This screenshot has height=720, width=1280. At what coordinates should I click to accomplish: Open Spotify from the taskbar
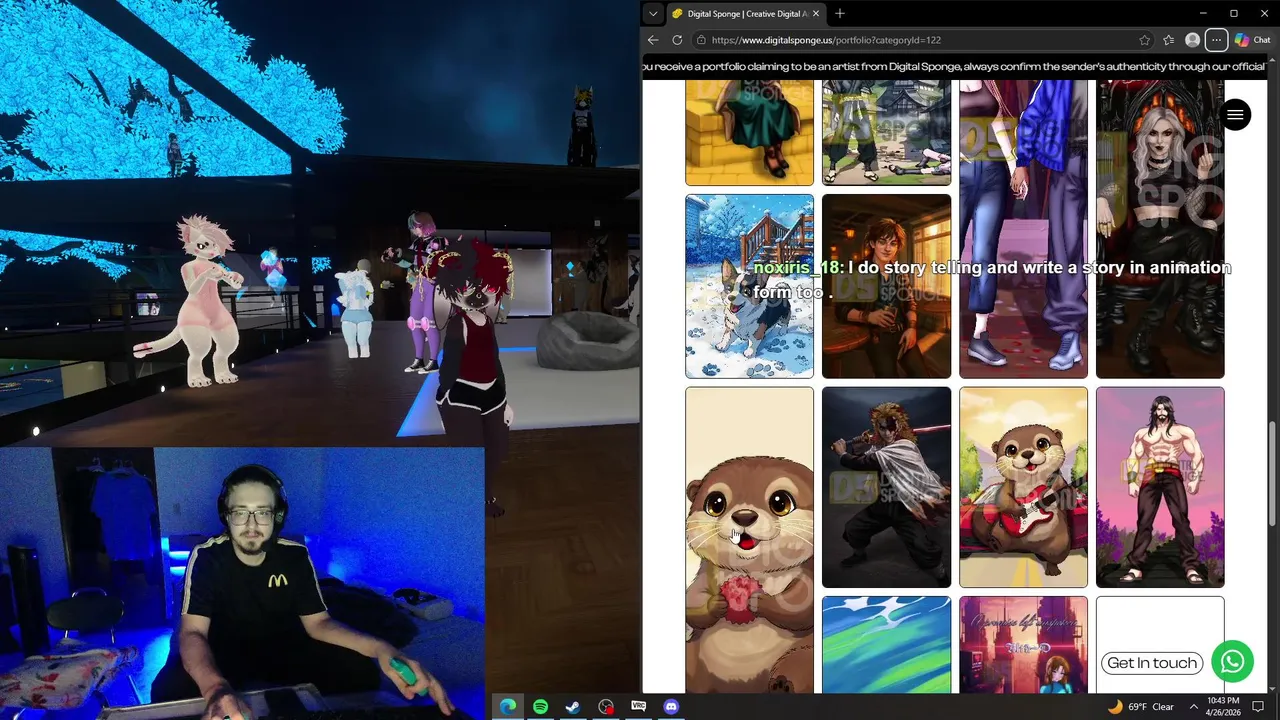(541, 707)
